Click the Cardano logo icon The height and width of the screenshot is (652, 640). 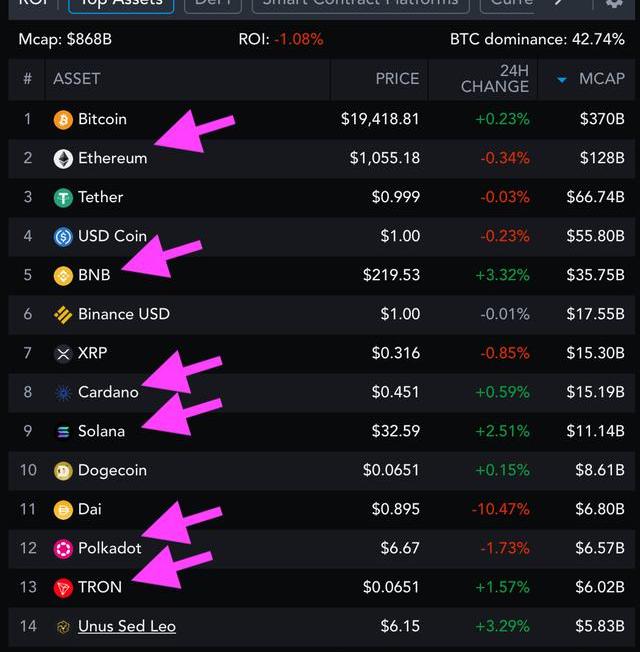[63, 392]
